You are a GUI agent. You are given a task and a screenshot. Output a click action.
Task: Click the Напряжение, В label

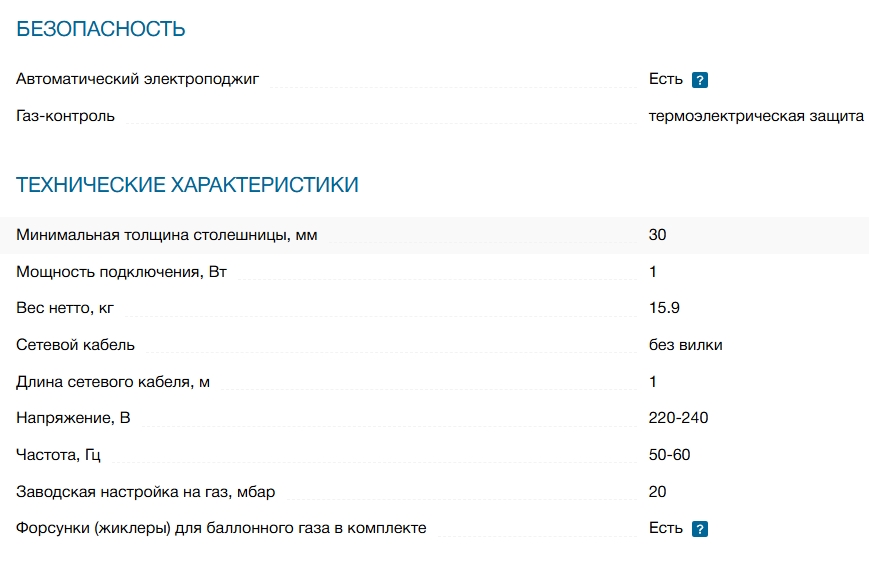(x=73, y=418)
